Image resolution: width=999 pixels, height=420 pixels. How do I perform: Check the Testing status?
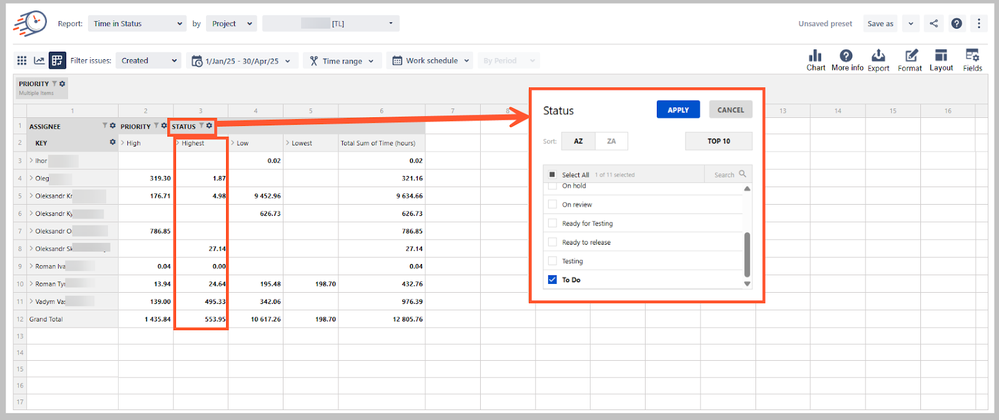(552, 261)
